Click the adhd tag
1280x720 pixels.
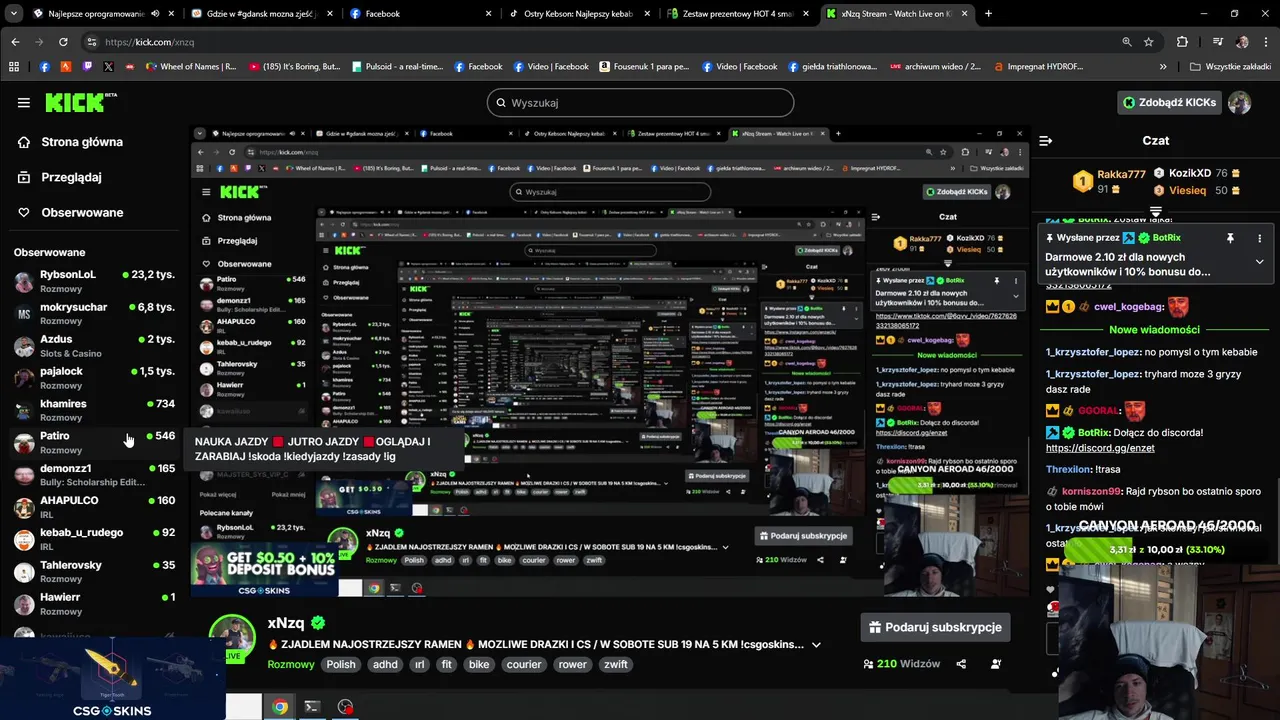coord(385,664)
